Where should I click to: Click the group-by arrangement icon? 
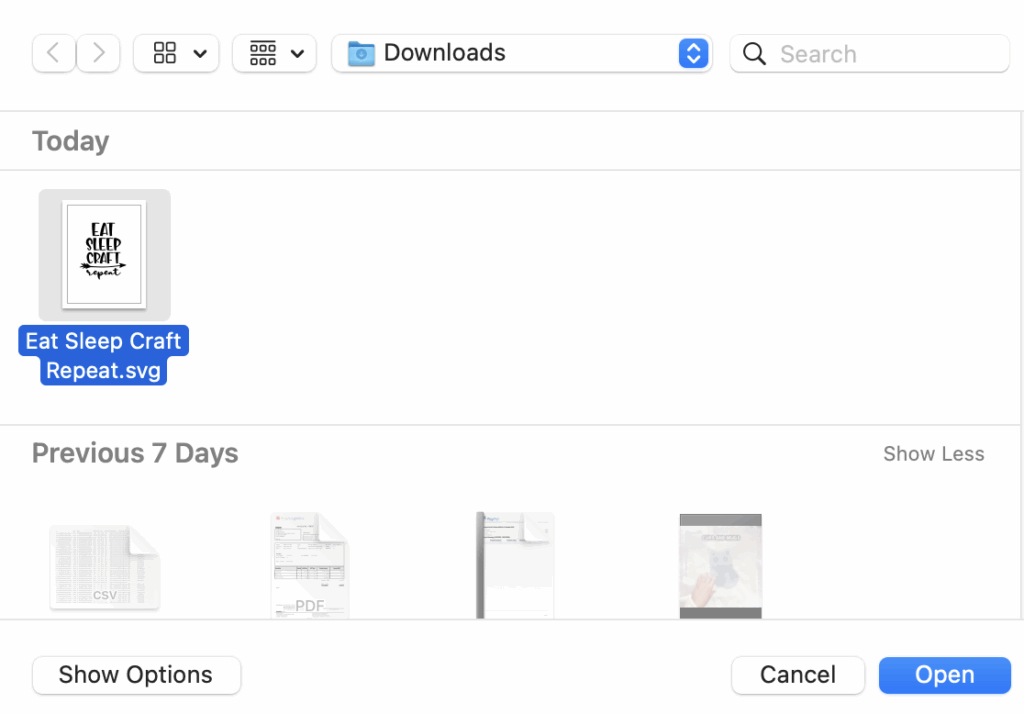[263, 53]
